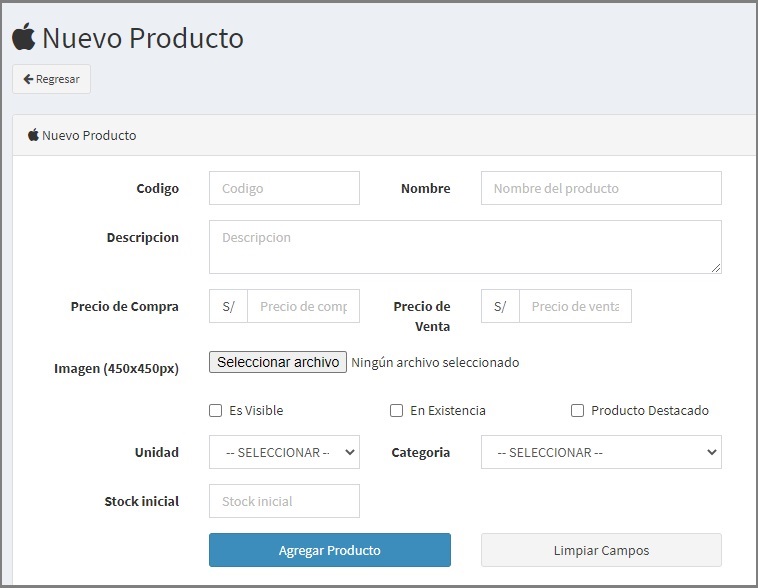Click the S/ currency prefix of Precio de Compra
This screenshot has height=588, width=758.
tap(228, 306)
